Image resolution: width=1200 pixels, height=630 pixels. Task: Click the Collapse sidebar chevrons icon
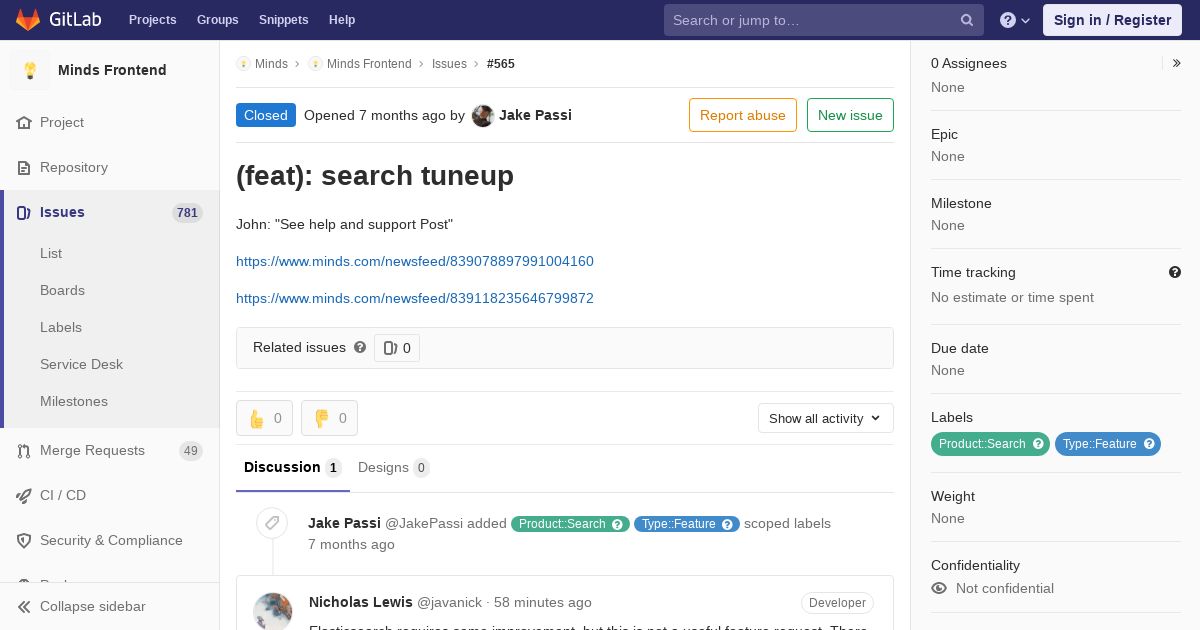point(24,606)
